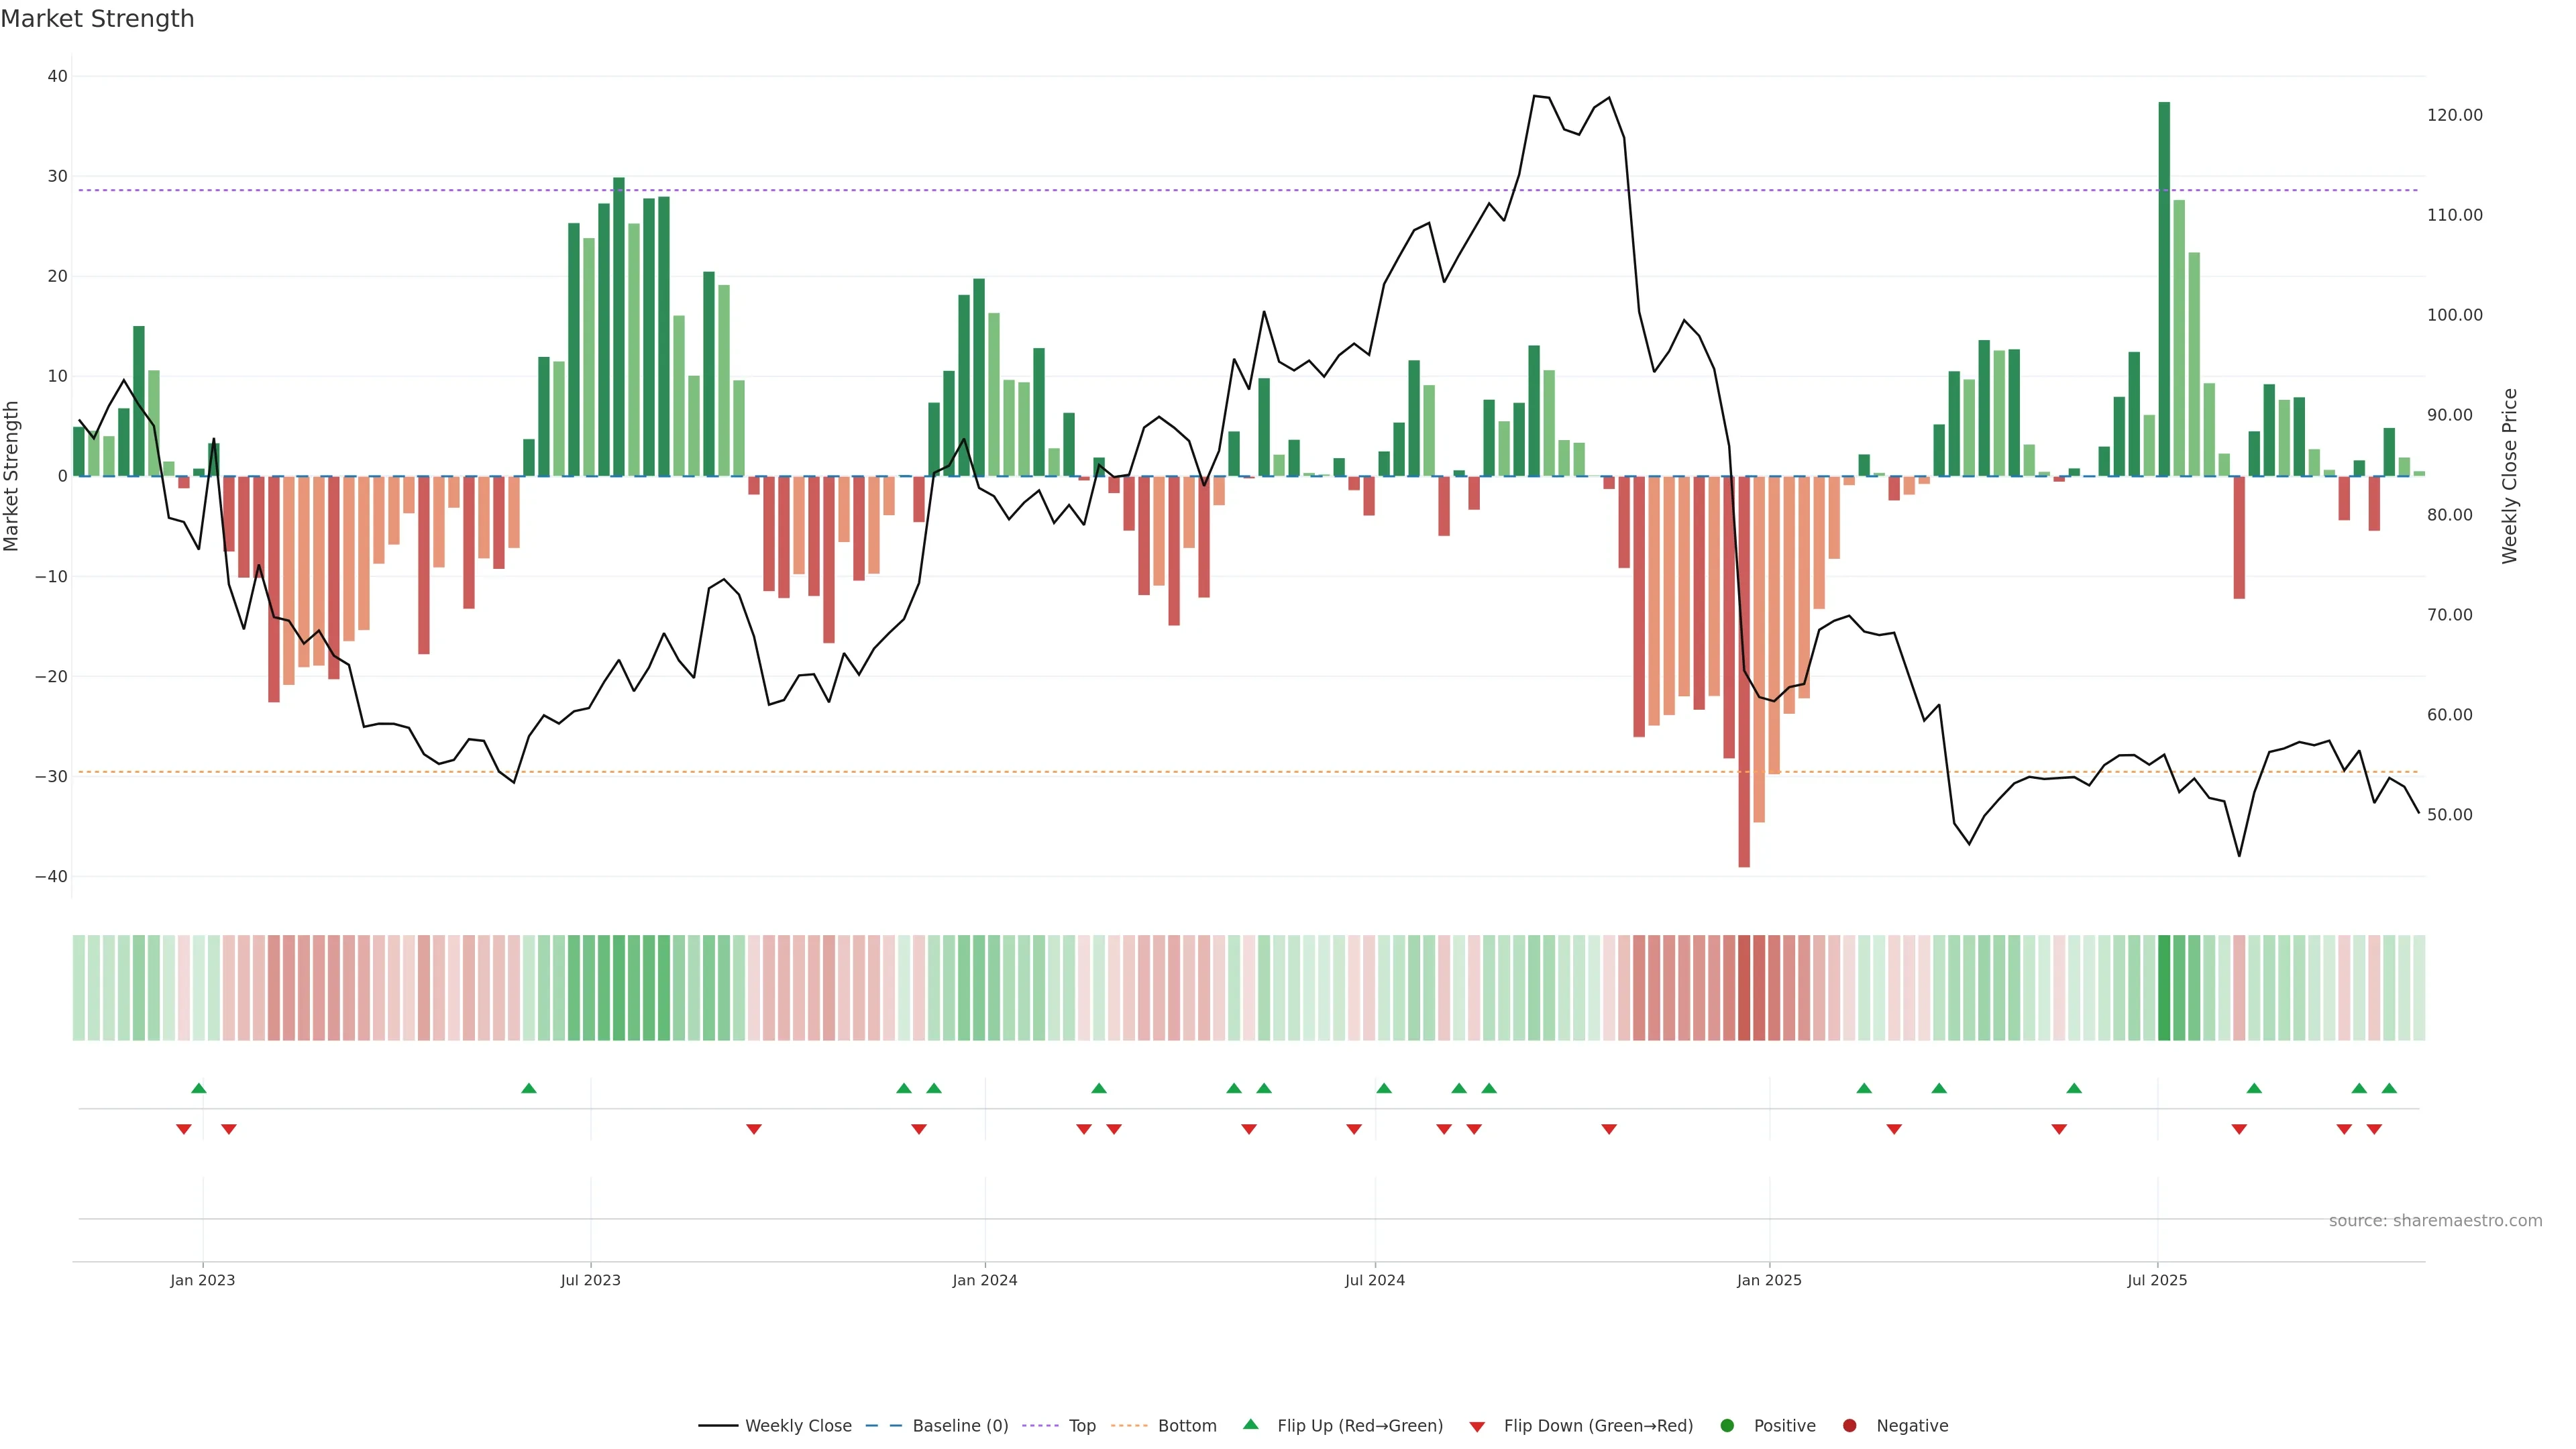
Task: Click the Positive green circle legend icon
Action: coord(1727,1426)
